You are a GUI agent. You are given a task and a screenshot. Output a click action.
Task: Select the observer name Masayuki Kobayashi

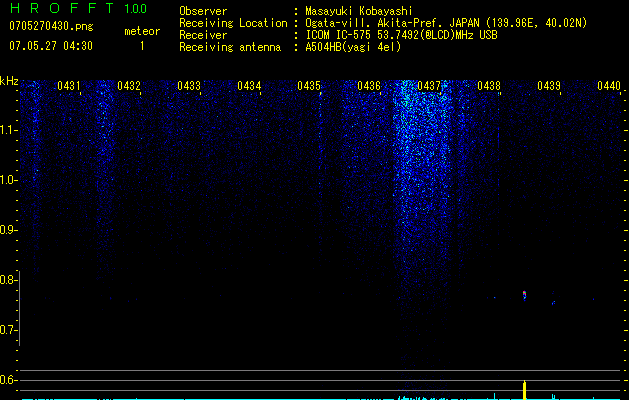[359, 11]
